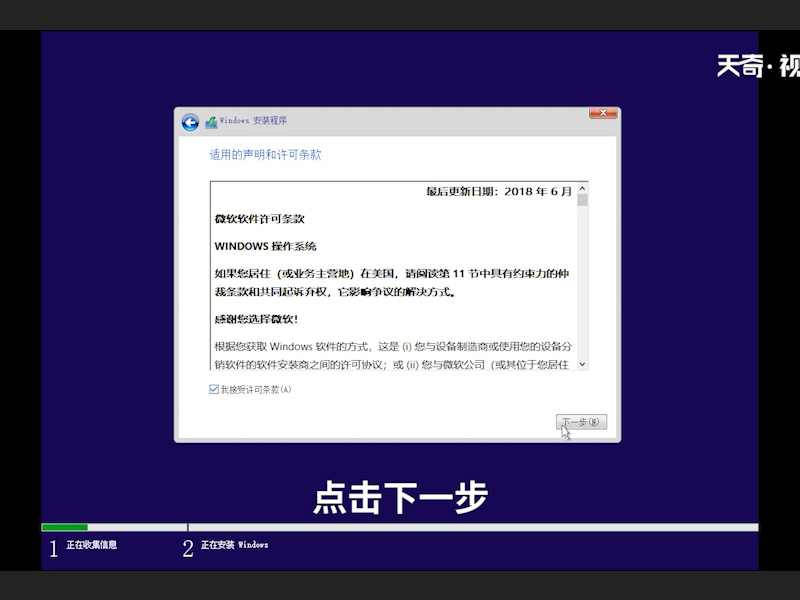
Task: Click the green installation progress bar
Action: click(x=65, y=526)
